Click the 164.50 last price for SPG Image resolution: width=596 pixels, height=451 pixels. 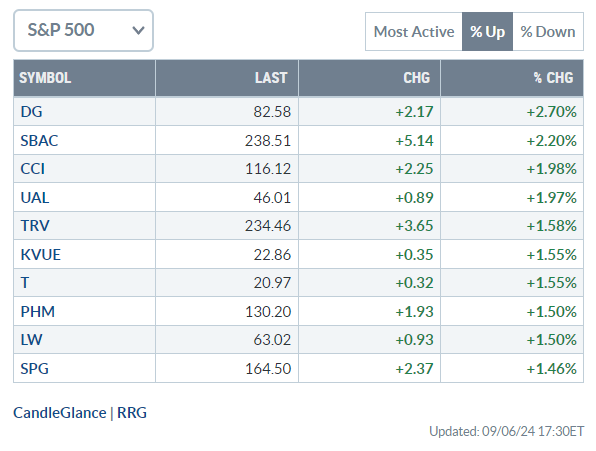[268, 369]
